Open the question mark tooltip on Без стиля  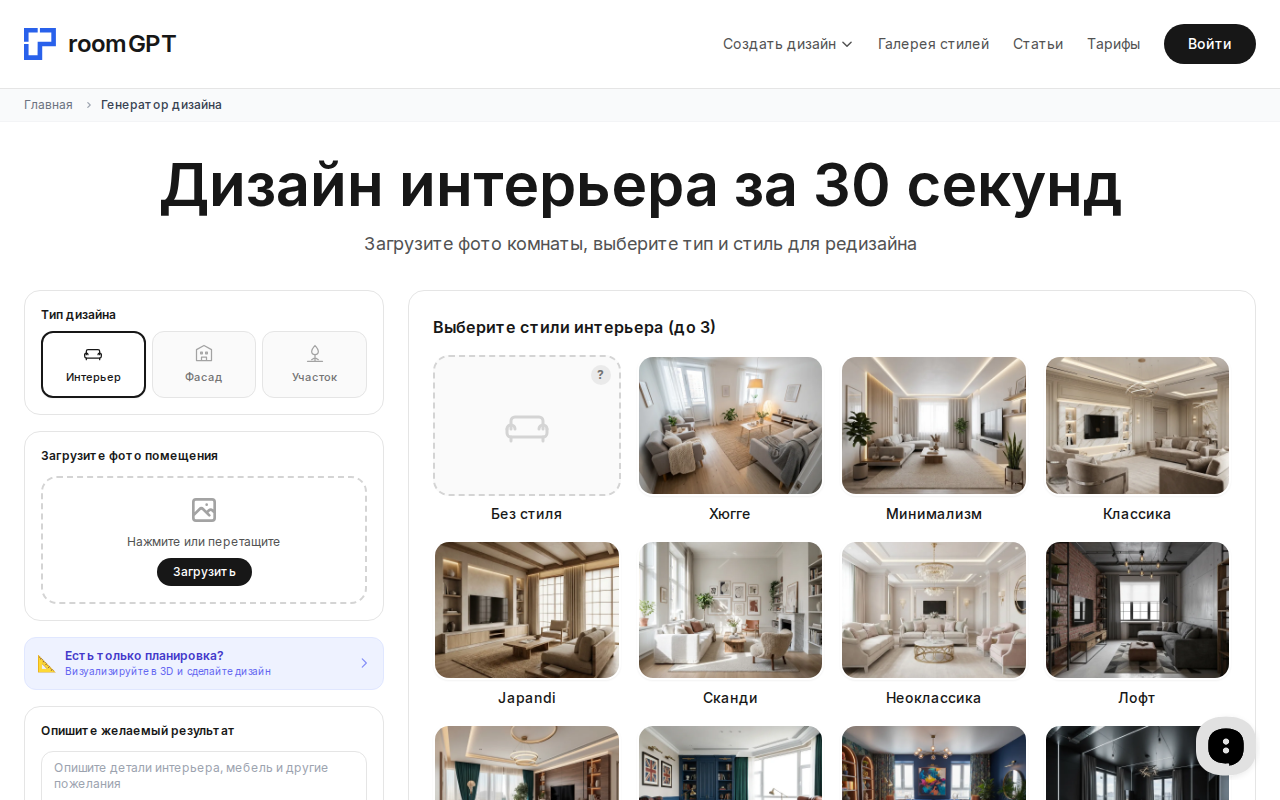click(600, 374)
